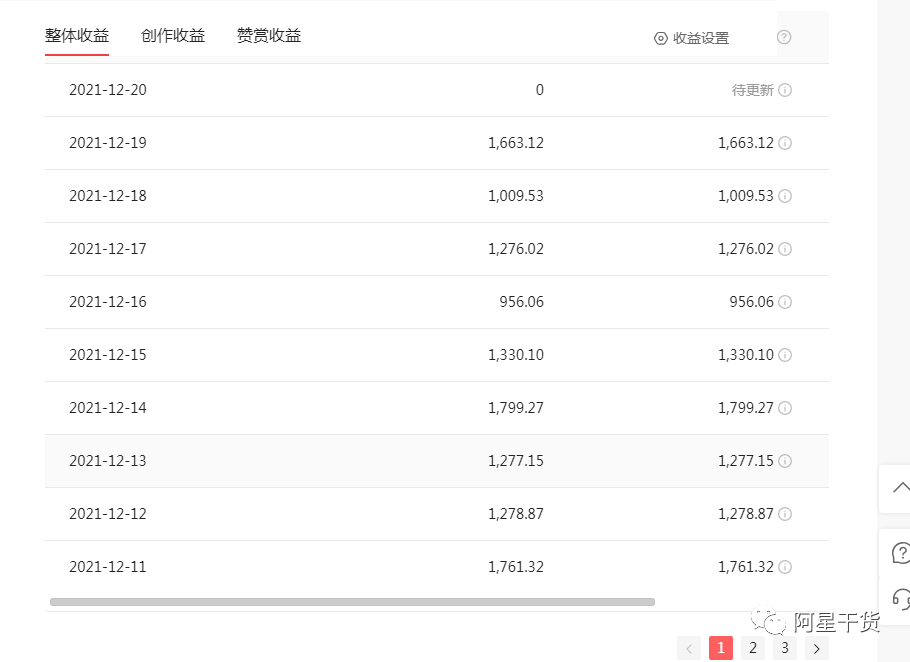
Task: Click the horizontal scrollbar below the table
Action: (350, 601)
